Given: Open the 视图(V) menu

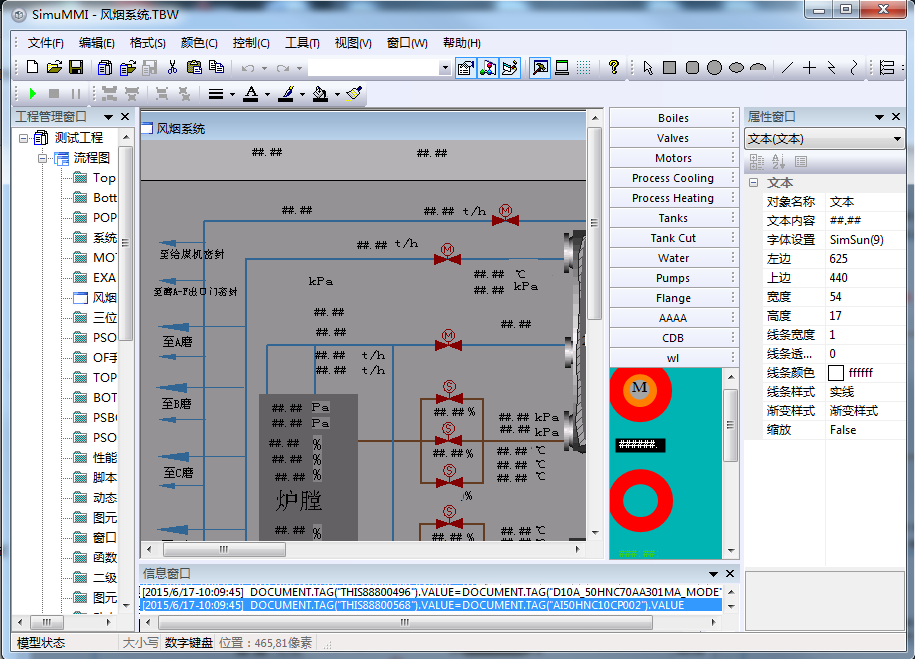Looking at the screenshot, I should pos(352,43).
